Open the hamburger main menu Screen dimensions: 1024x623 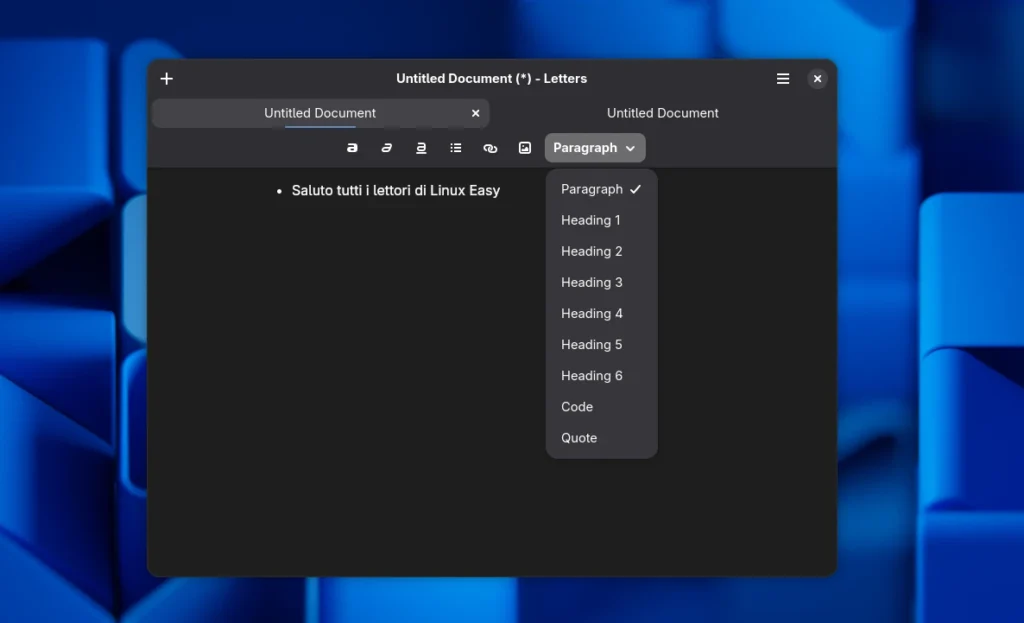783,79
